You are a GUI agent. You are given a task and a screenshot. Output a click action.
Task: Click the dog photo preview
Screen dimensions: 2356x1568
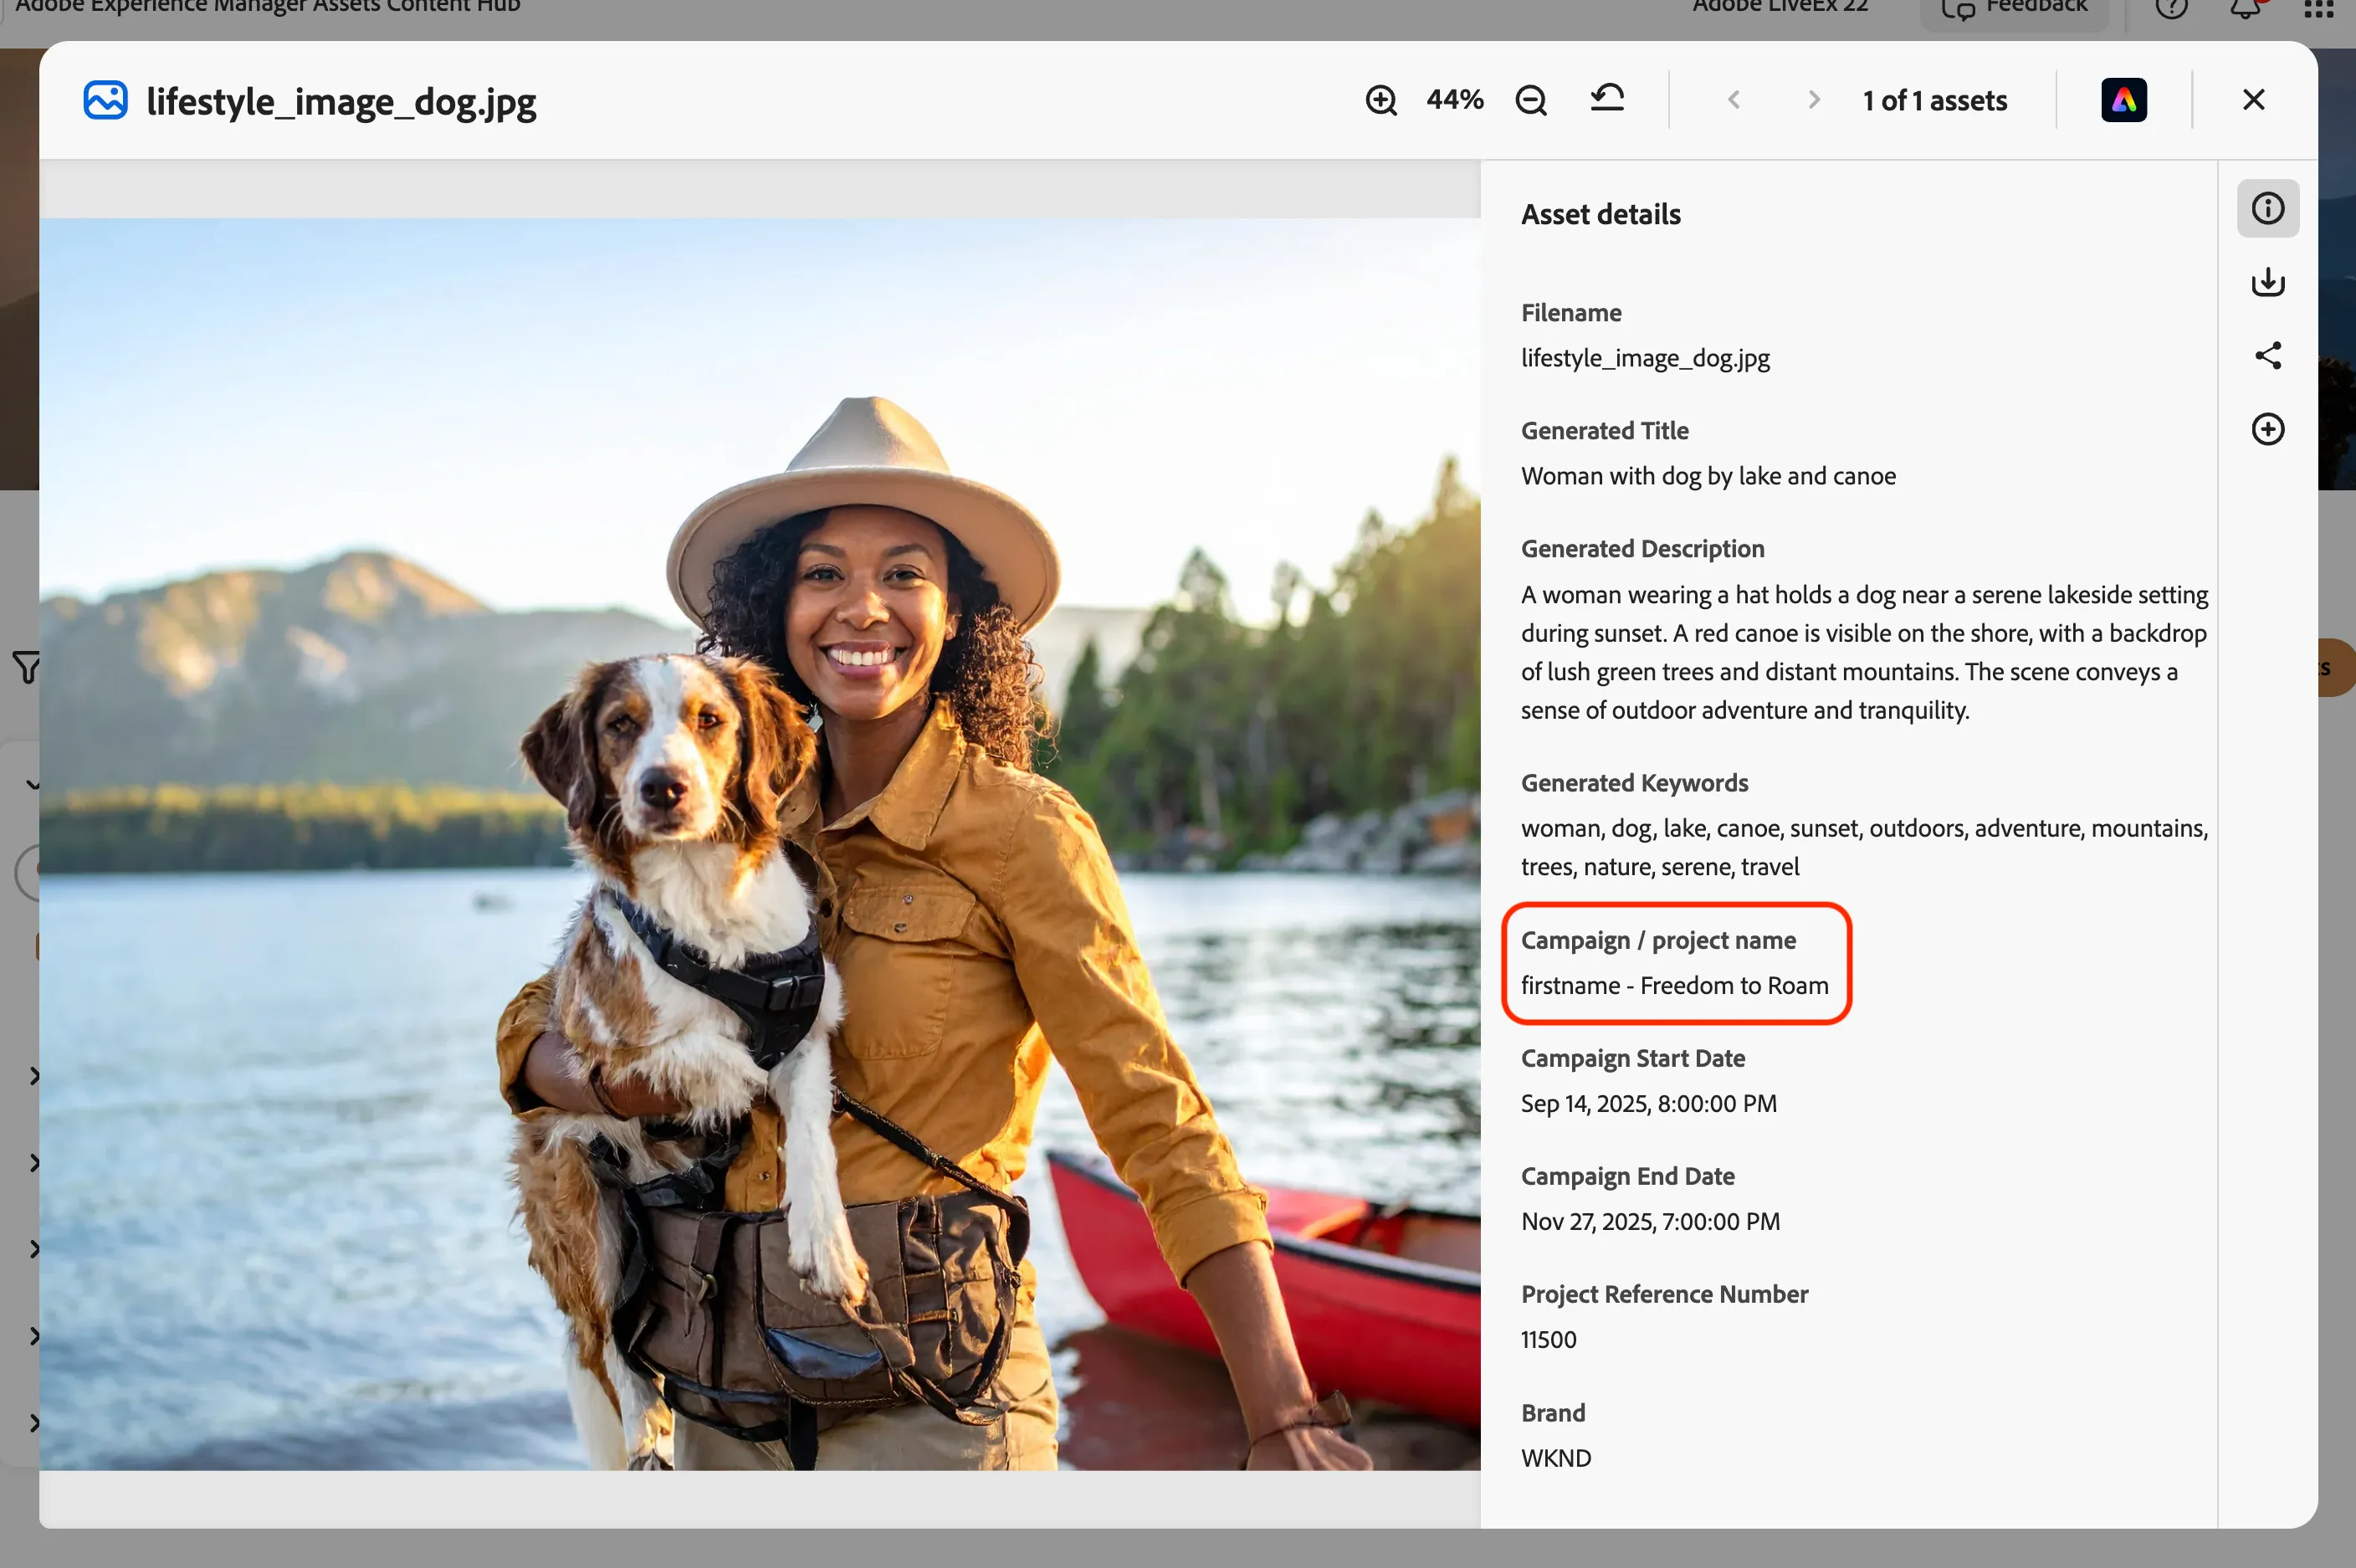tap(760, 844)
